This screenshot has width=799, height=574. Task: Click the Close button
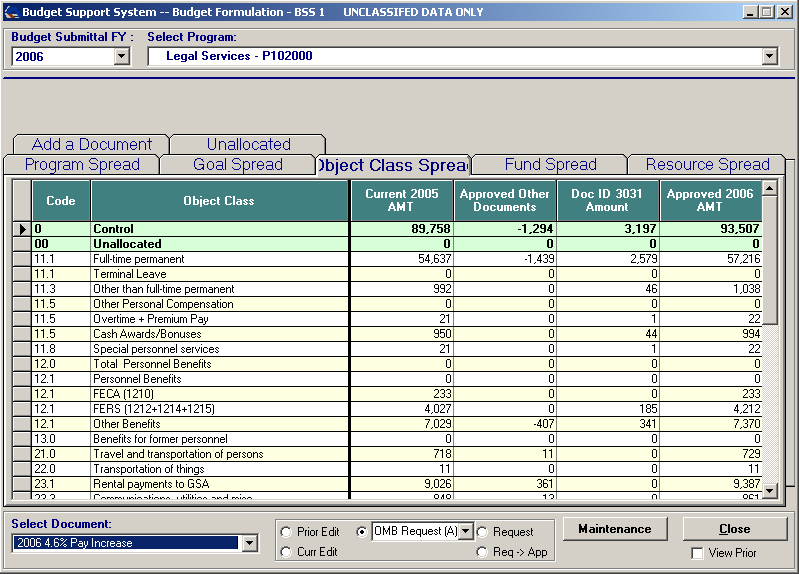coord(734,529)
